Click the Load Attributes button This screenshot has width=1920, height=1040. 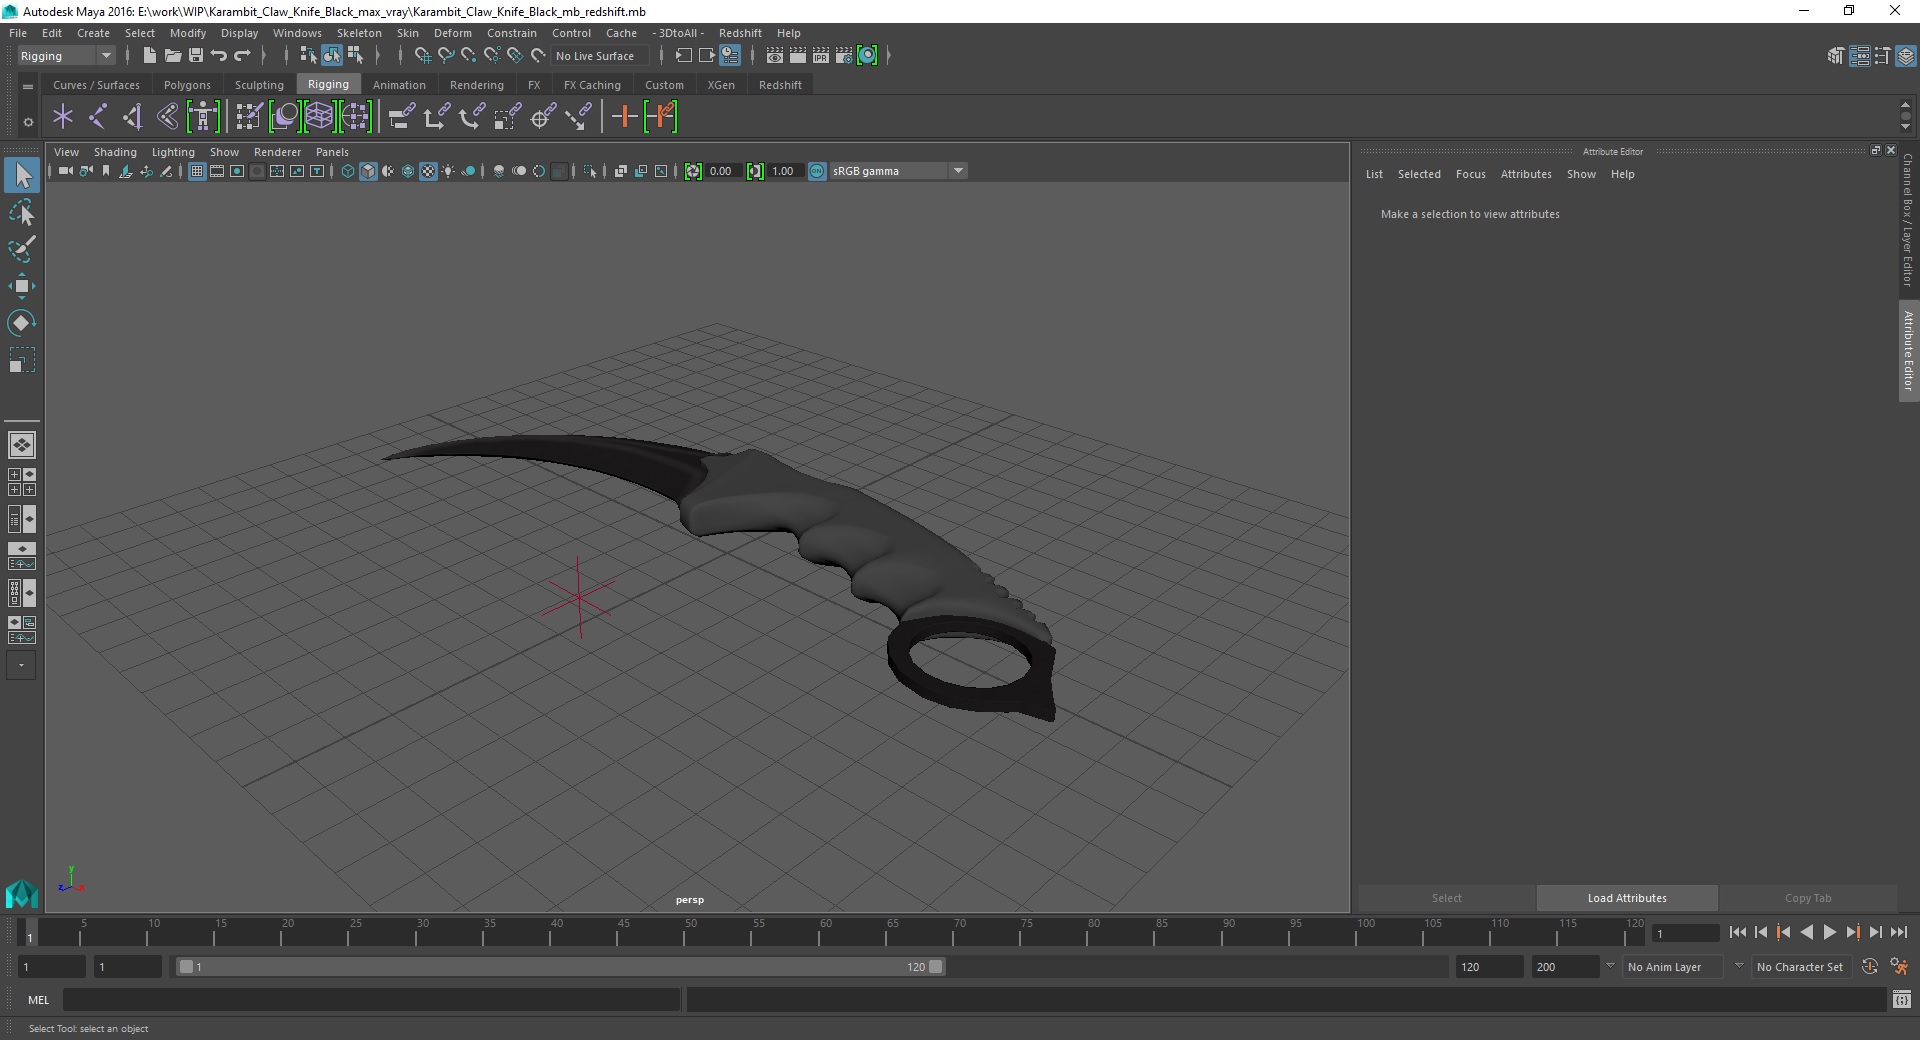point(1627,898)
